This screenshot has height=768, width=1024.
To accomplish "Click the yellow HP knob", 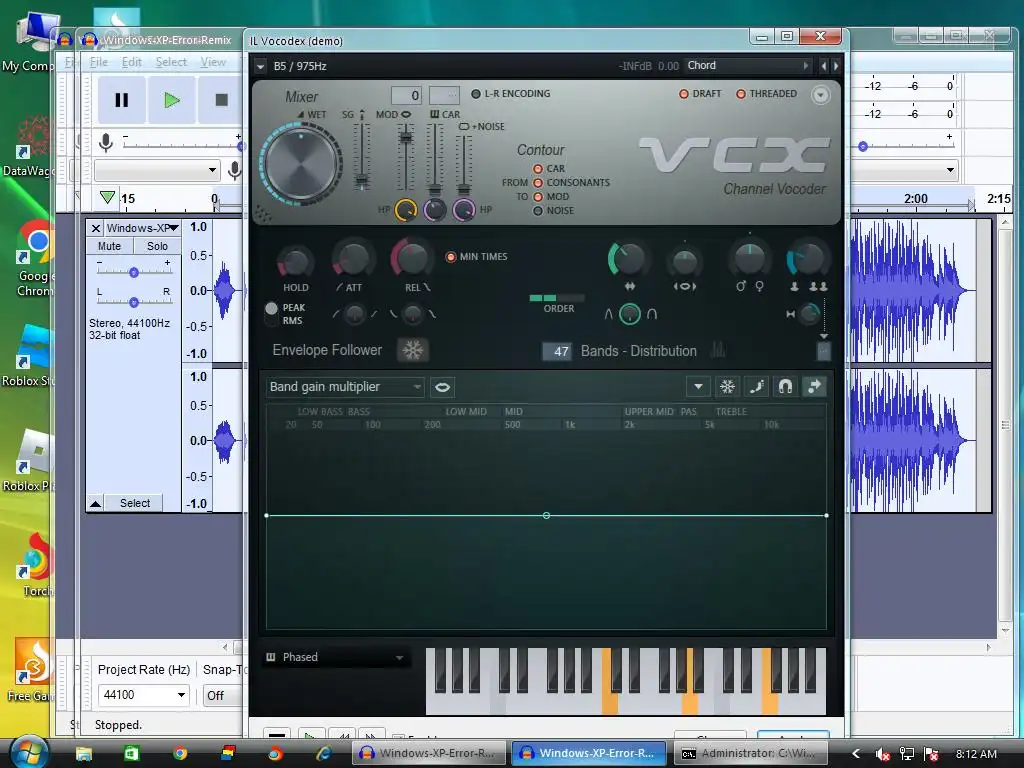I will point(406,210).
